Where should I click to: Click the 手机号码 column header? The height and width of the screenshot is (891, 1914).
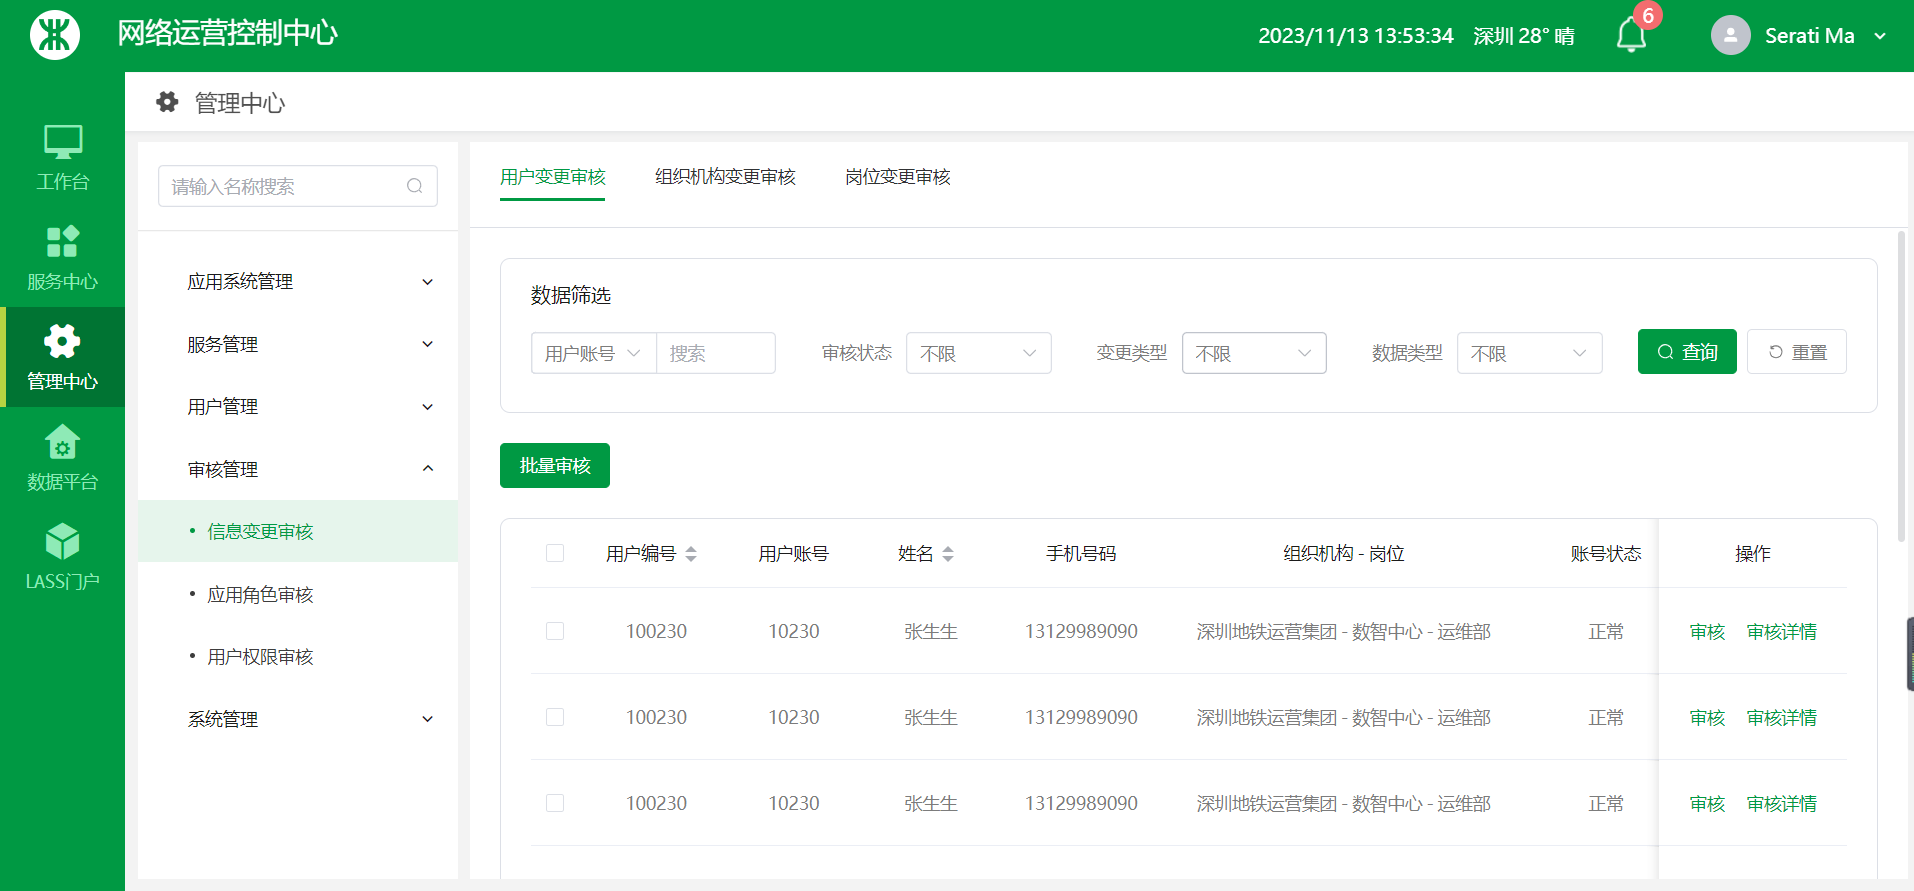coord(1081,554)
